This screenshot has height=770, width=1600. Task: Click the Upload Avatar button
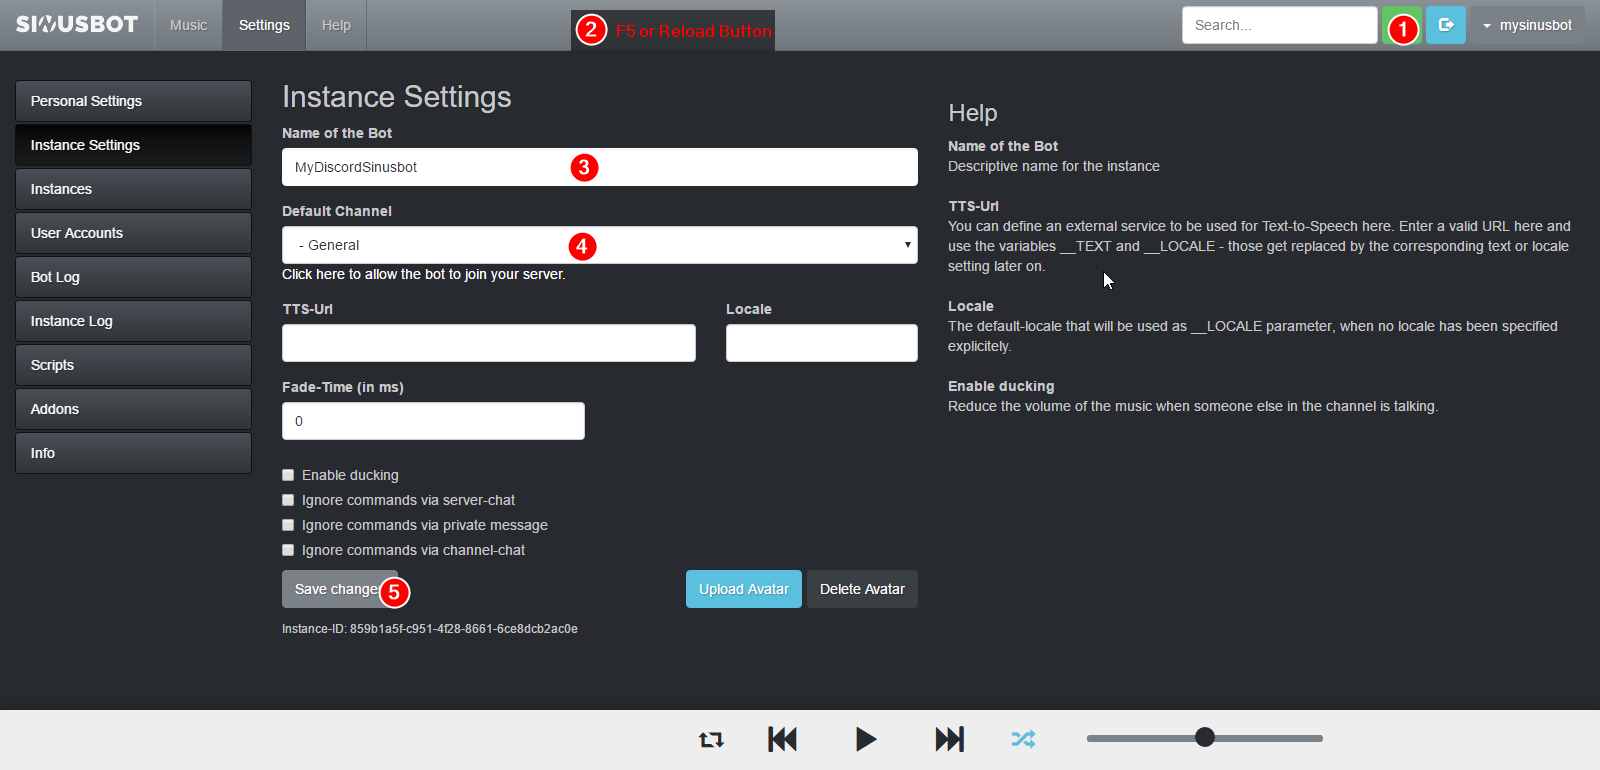pos(743,589)
